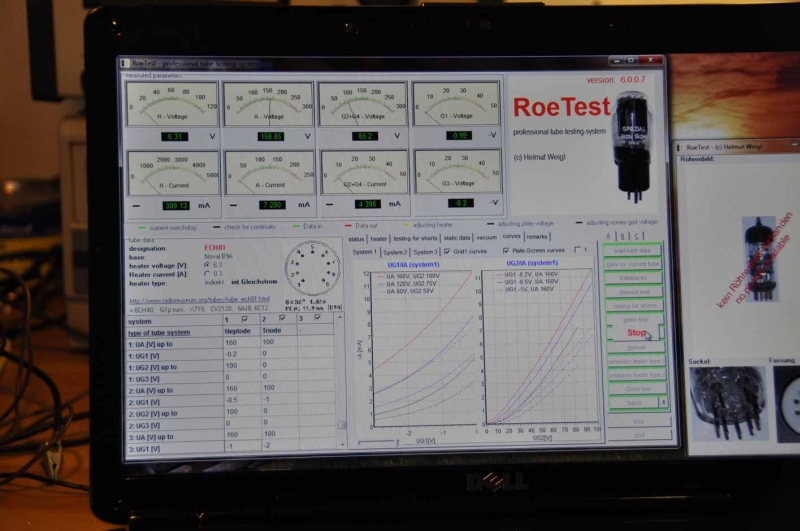Click the Quick test button
This screenshot has width=800, height=531.
637,389
